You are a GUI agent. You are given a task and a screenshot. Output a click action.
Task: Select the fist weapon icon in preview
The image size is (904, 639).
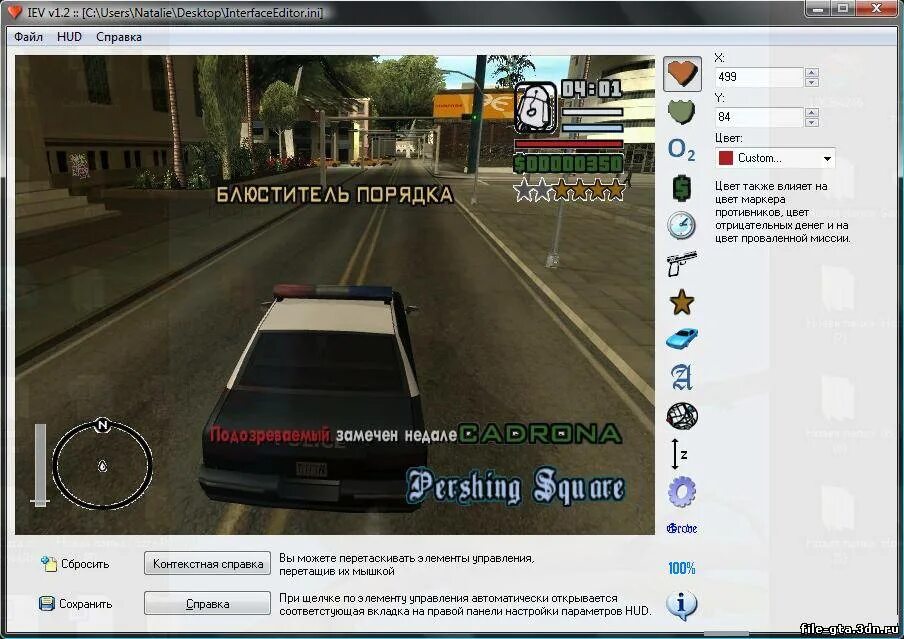[x=535, y=107]
